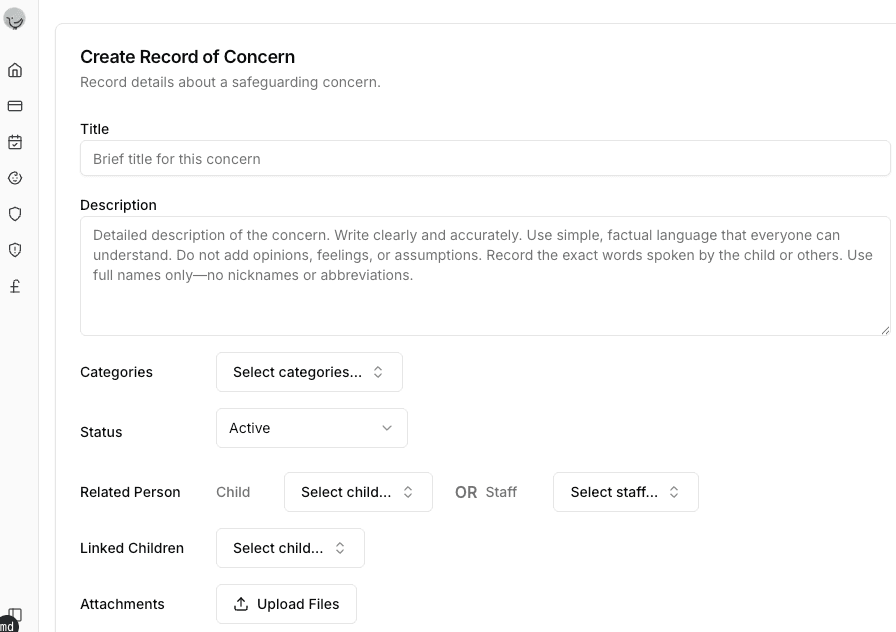896x632 pixels.
Task: Select the shield-with-exclamation concerns icon
Action: point(15,250)
